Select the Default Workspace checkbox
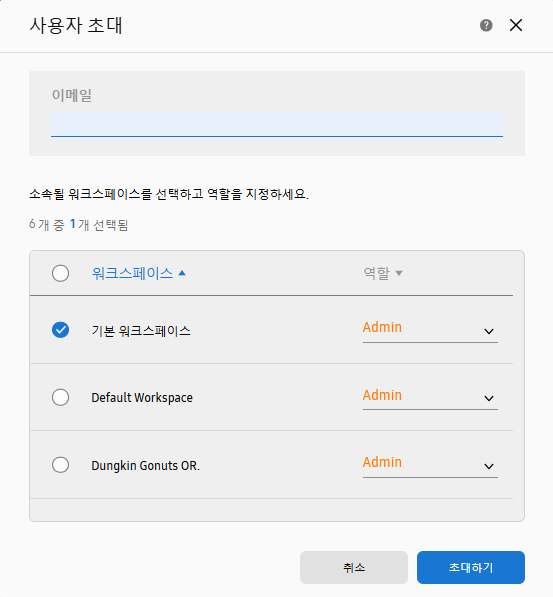Screen dimensions: 553x597 (61, 397)
